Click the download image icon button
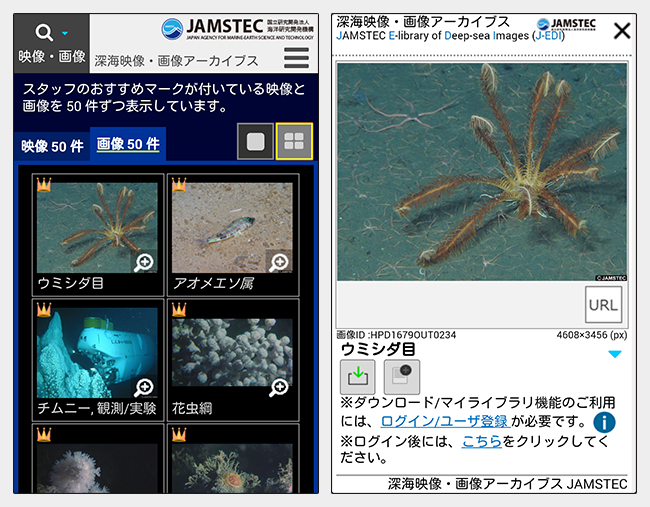650x507 pixels. pyautogui.click(x=358, y=377)
